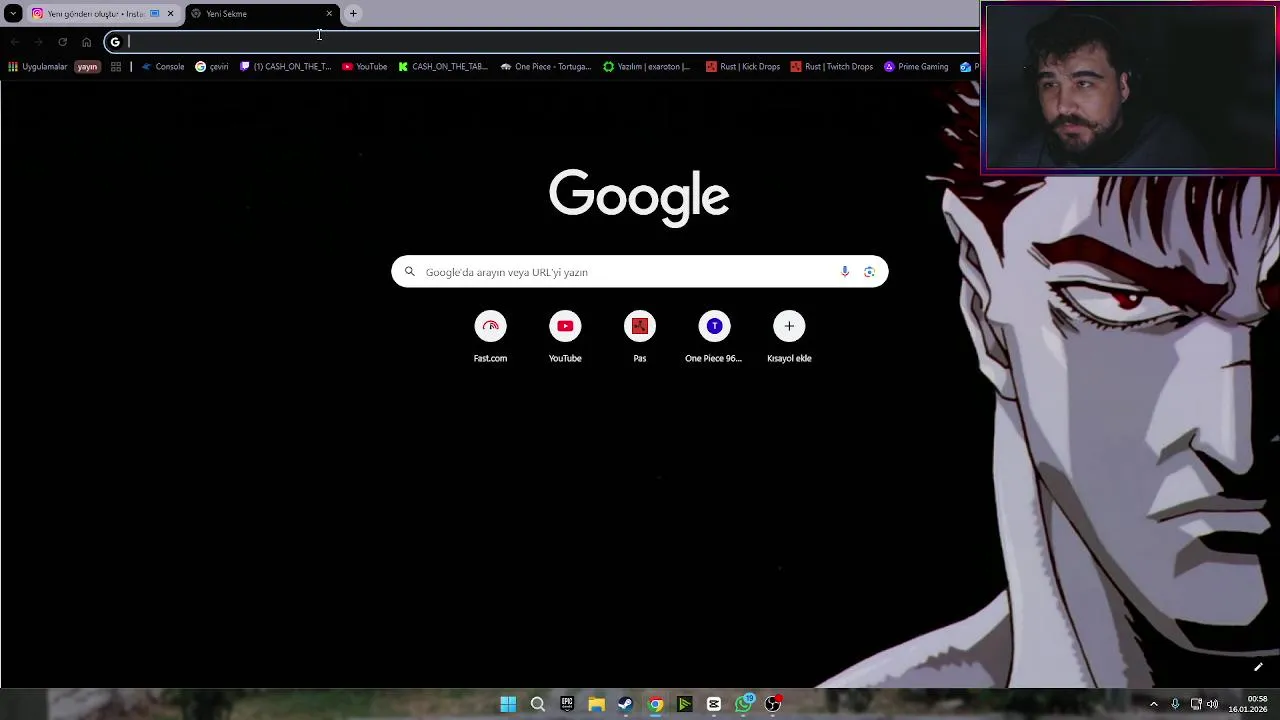Launch Epic Games from taskbar
Image resolution: width=1280 pixels, height=720 pixels.
pyautogui.click(x=567, y=704)
